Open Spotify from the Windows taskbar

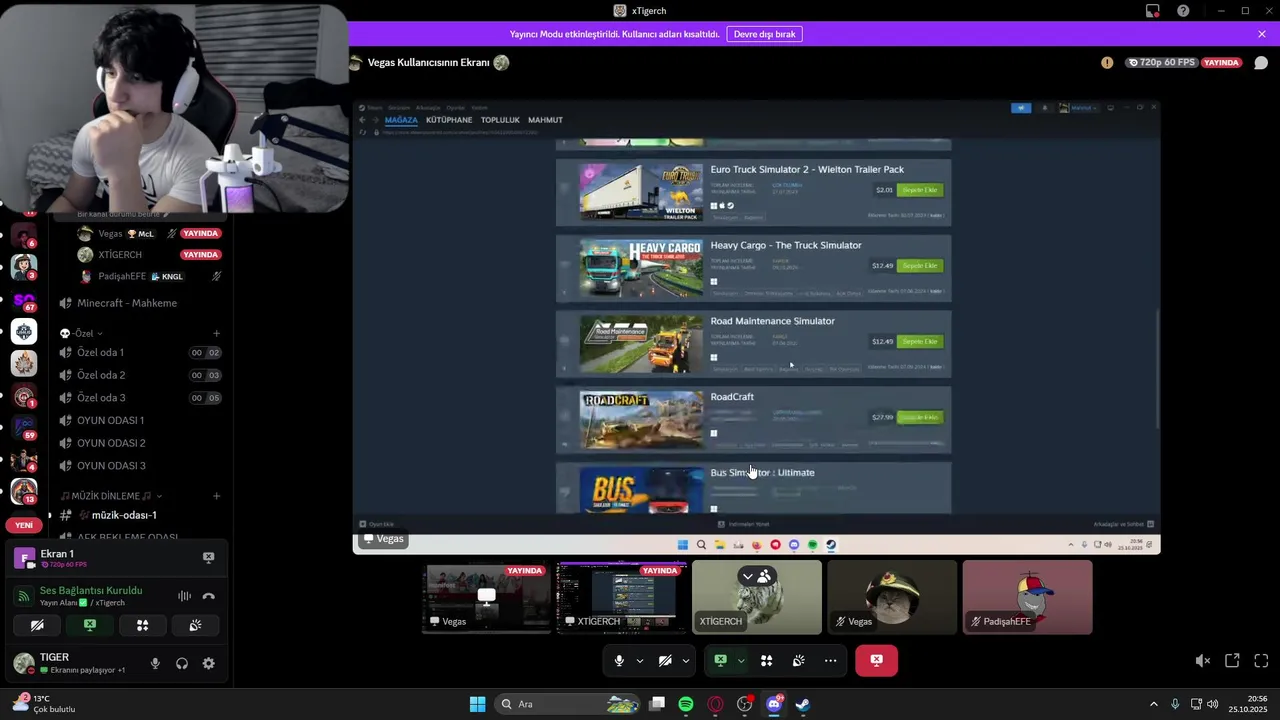pos(686,704)
